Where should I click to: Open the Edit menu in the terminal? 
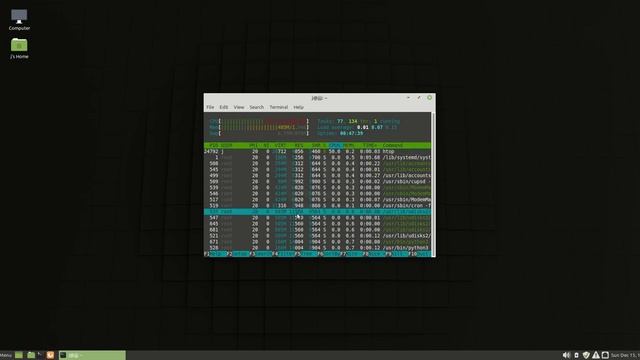[224, 107]
